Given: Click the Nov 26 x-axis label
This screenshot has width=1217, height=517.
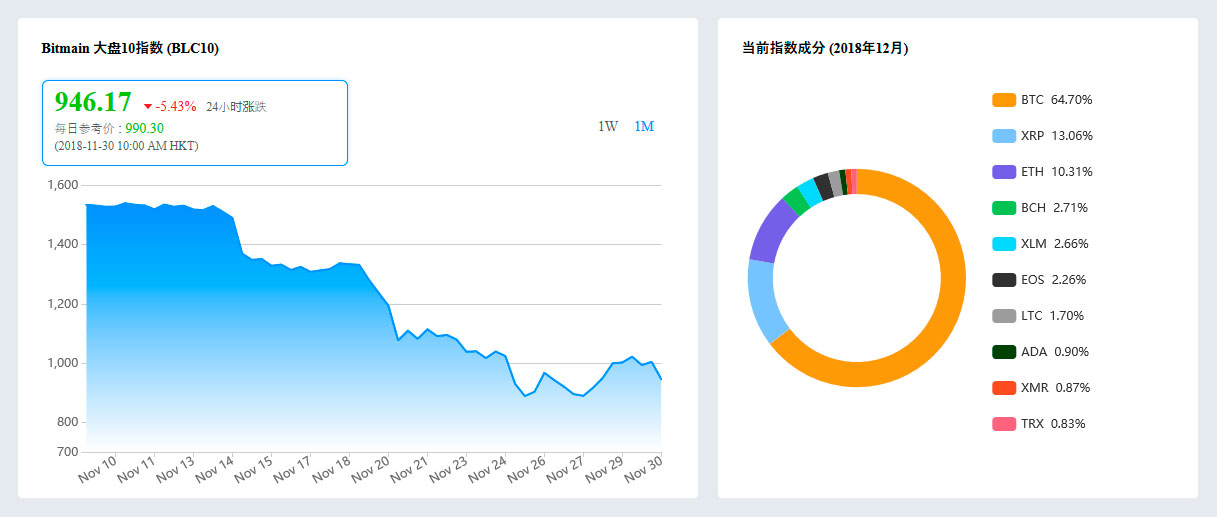Looking at the screenshot, I should (526, 469).
